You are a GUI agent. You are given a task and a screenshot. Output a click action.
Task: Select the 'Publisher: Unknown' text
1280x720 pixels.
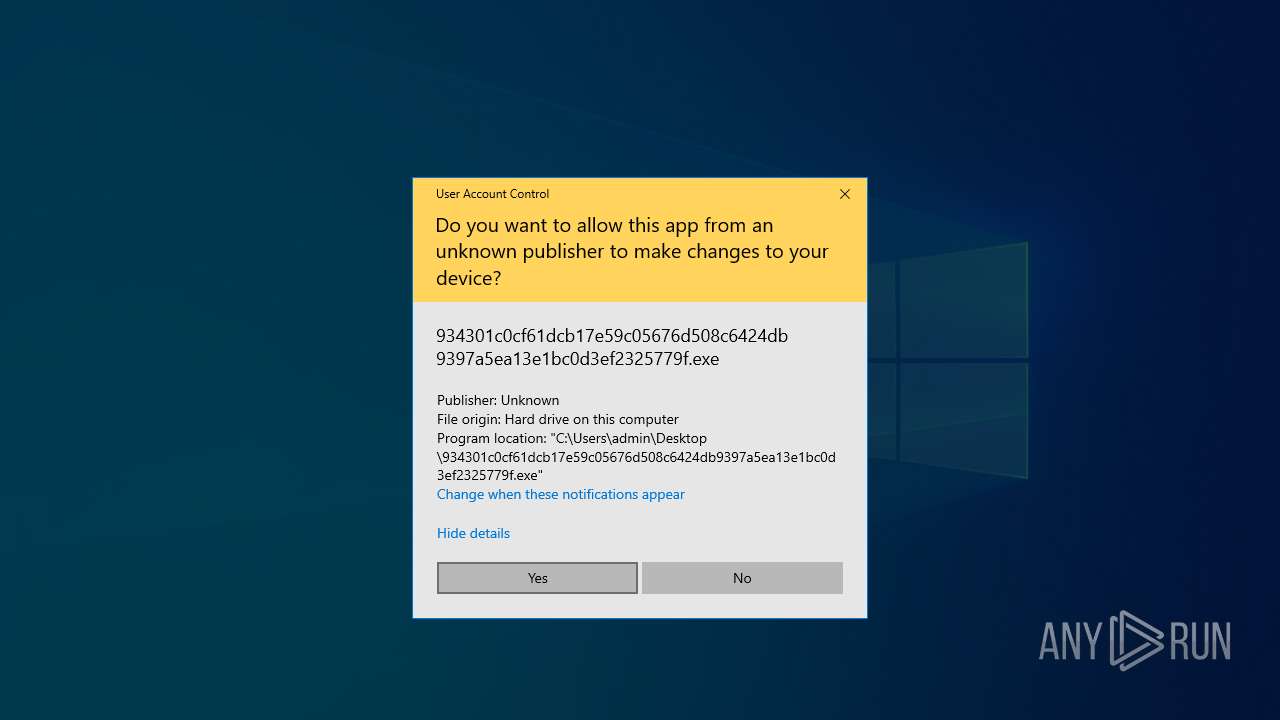tap(498, 400)
